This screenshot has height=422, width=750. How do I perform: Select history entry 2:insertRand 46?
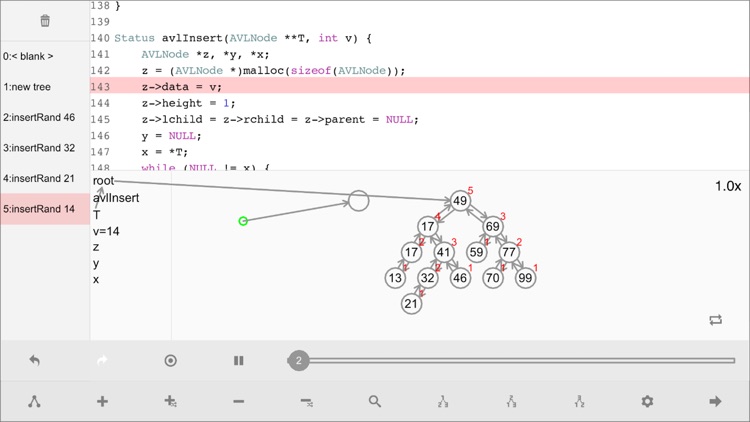45,117
